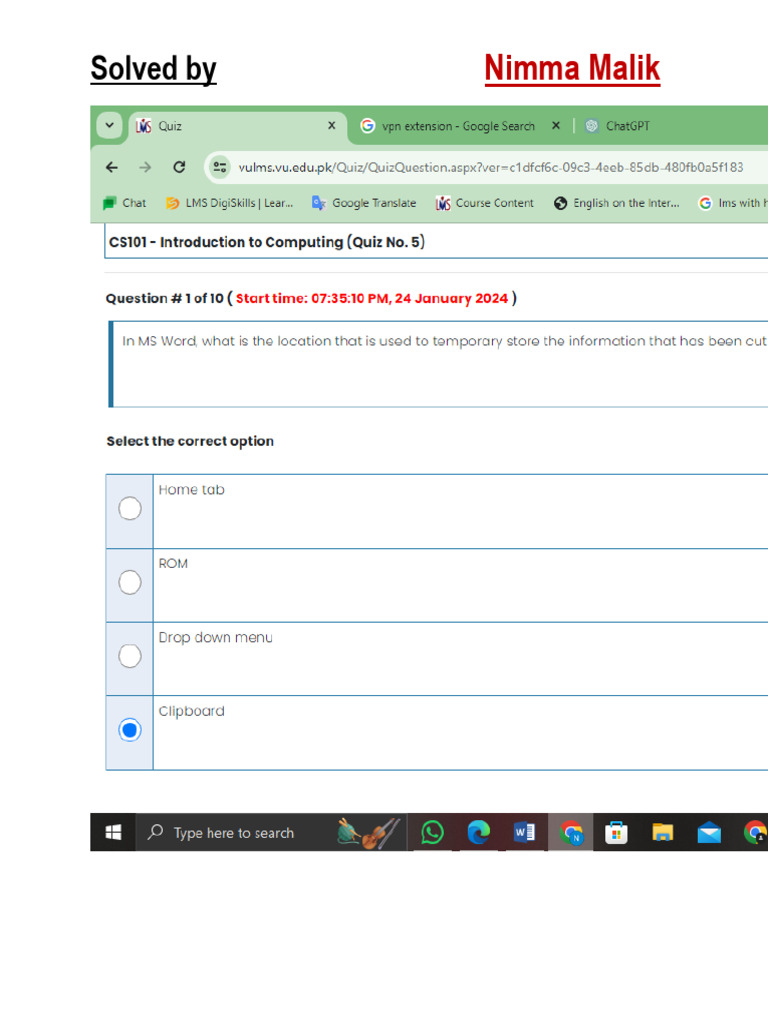The height and width of the screenshot is (1024, 768).
Task: Open WhatsApp from the taskbar
Action: pos(432,833)
